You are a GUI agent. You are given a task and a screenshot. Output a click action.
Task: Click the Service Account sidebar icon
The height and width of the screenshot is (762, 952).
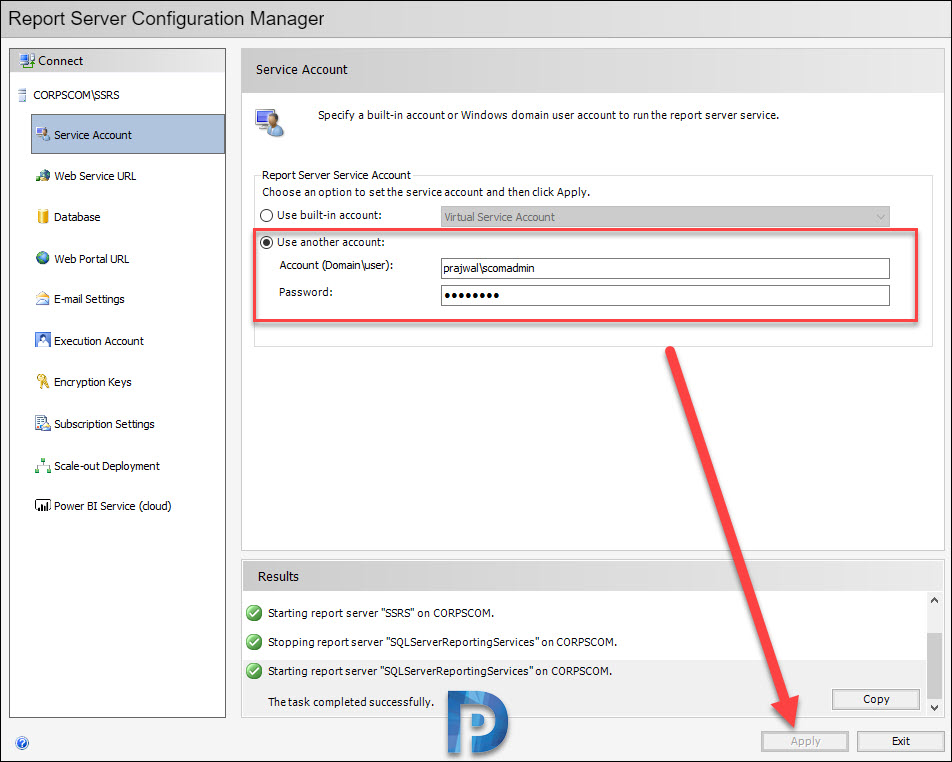42,134
